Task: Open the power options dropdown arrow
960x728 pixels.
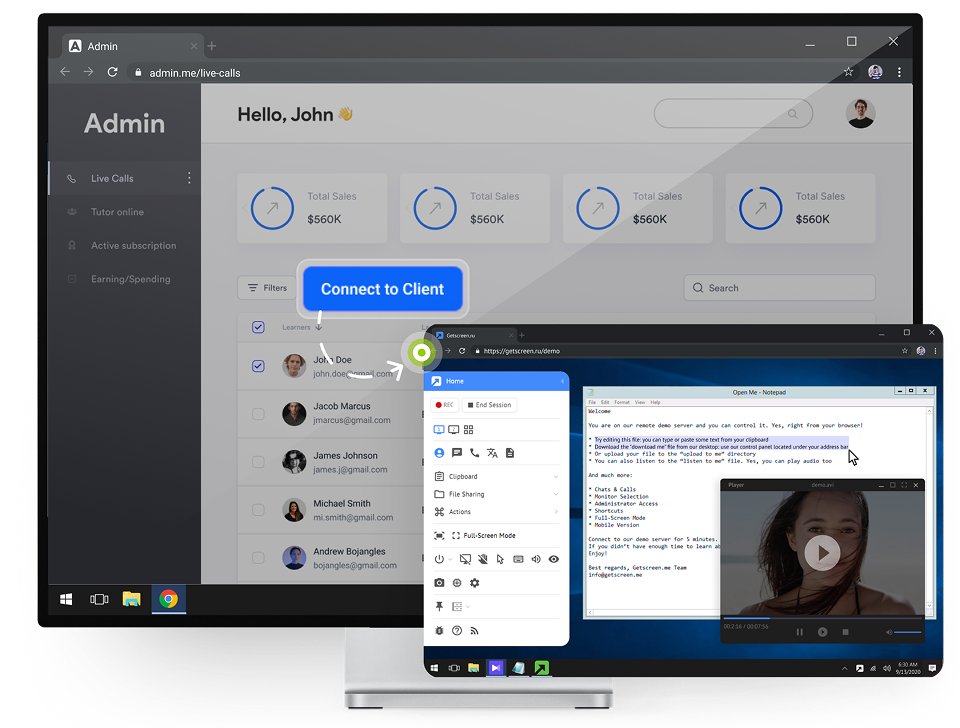Action: (450, 559)
